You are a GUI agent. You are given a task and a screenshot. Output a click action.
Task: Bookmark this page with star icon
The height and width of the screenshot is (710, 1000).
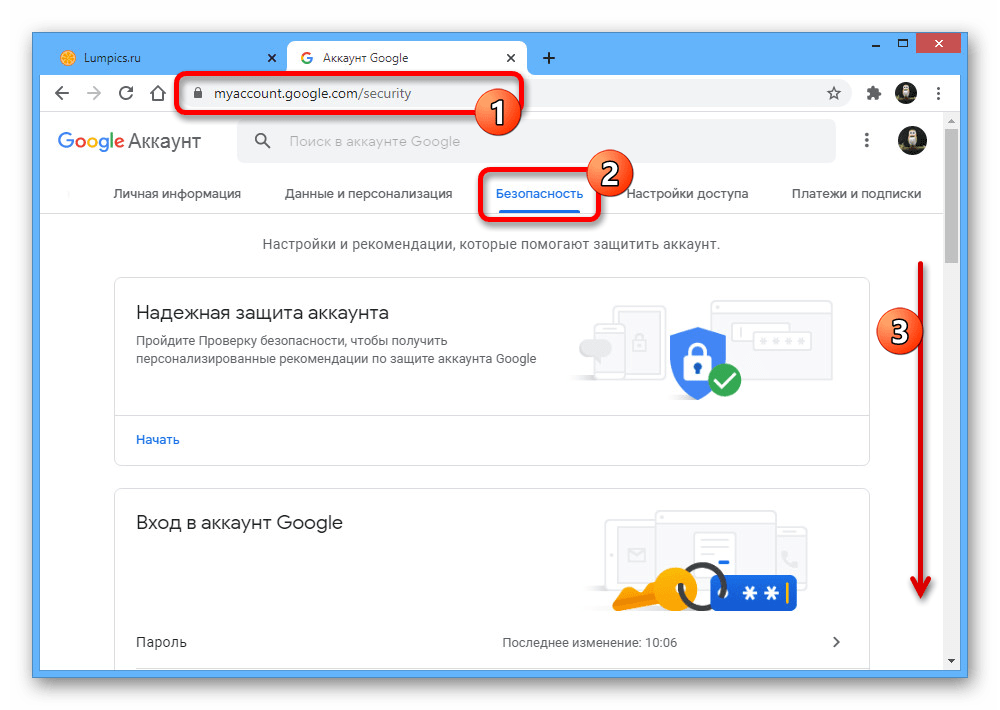click(x=833, y=93)
